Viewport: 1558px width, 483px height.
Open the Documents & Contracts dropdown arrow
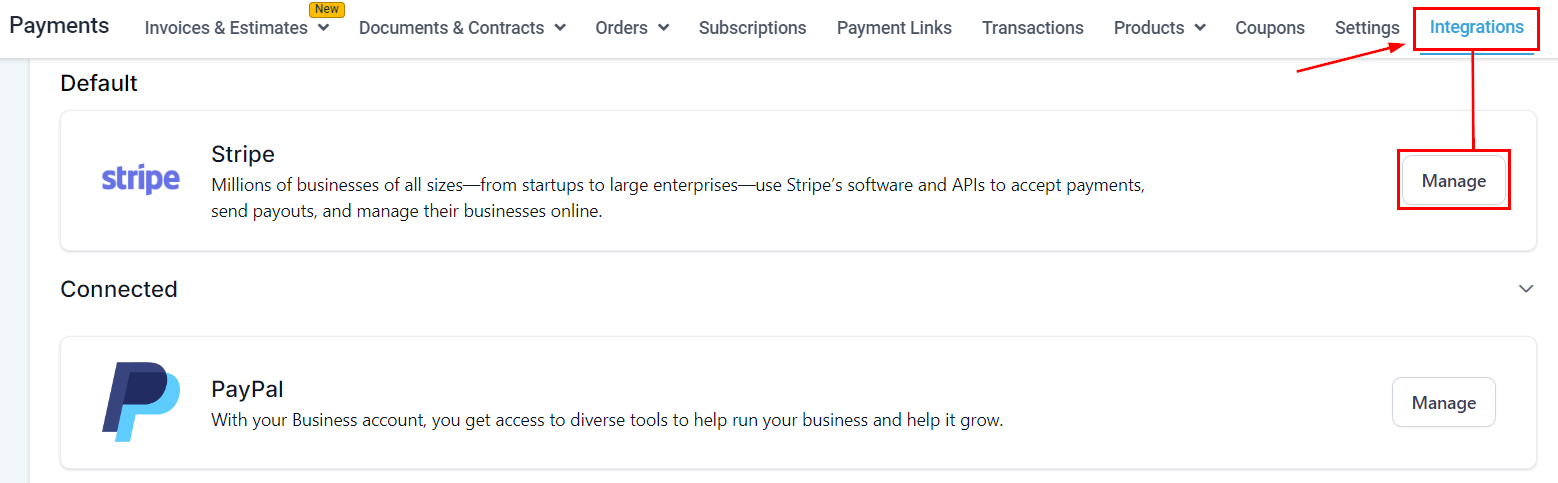pyautogui.click(x=559, y=28)
